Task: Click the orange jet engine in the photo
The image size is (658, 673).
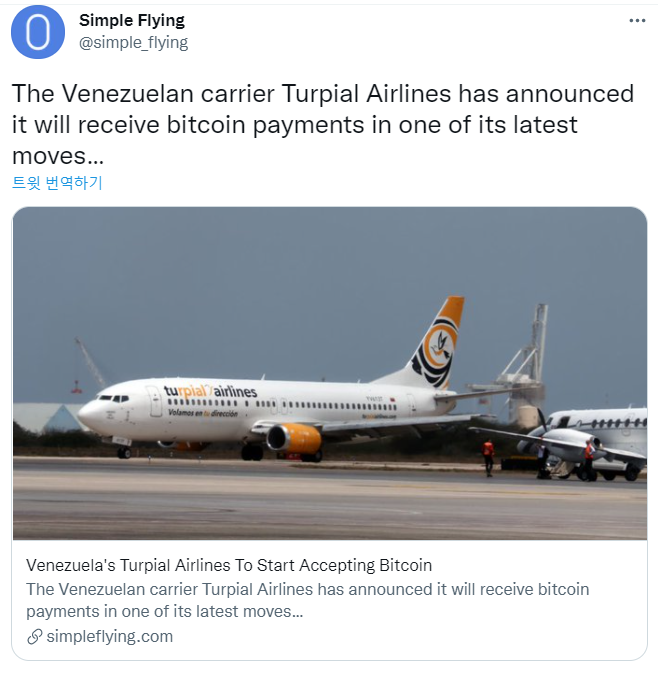Action: (294, 438)
